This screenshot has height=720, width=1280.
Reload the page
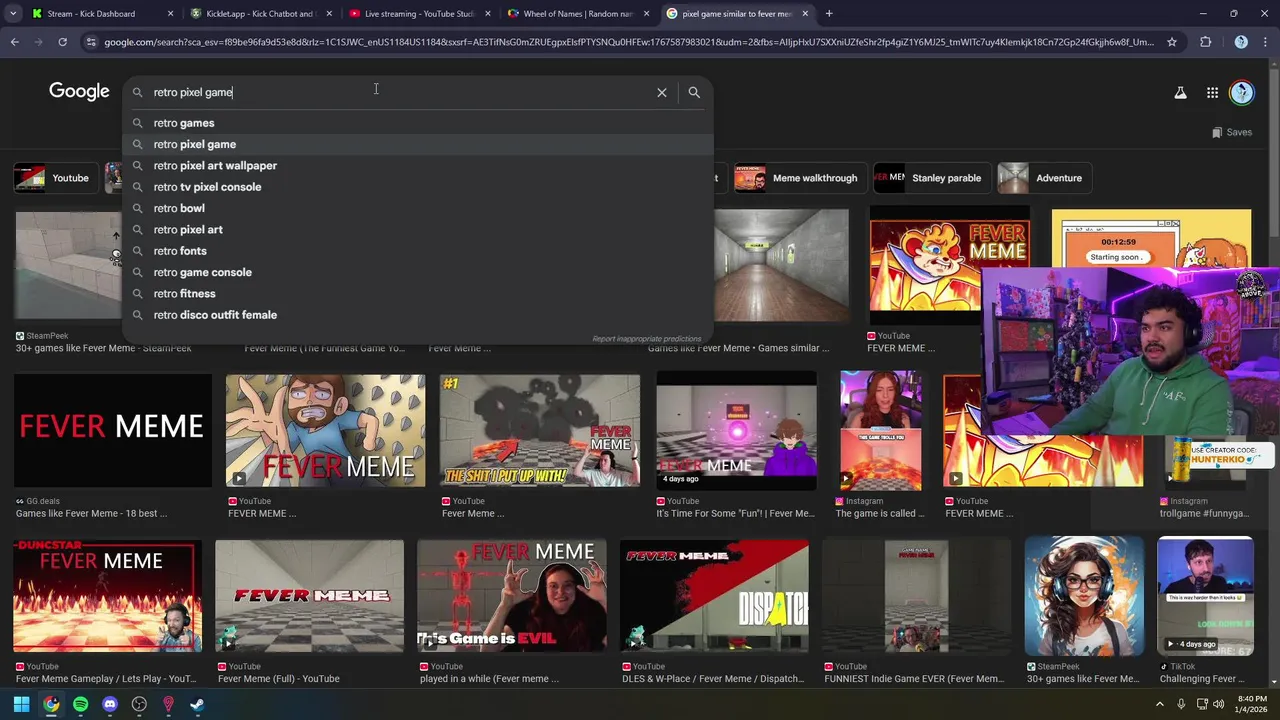pyautogui.click(x=62, y=42)
